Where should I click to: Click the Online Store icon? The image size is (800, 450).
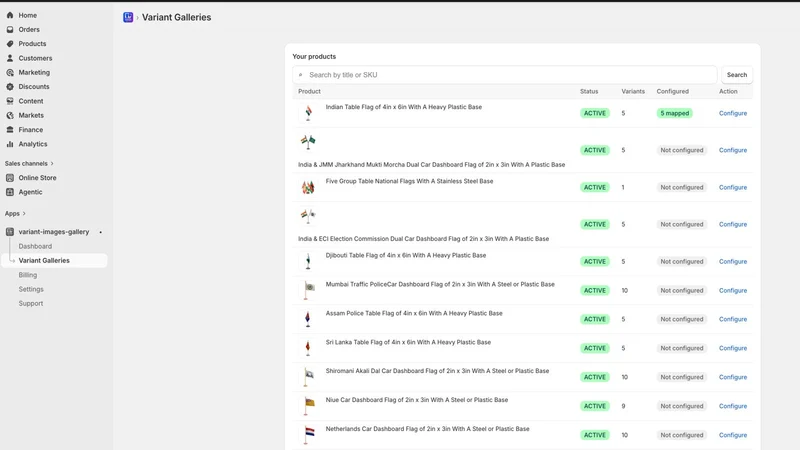10,178
